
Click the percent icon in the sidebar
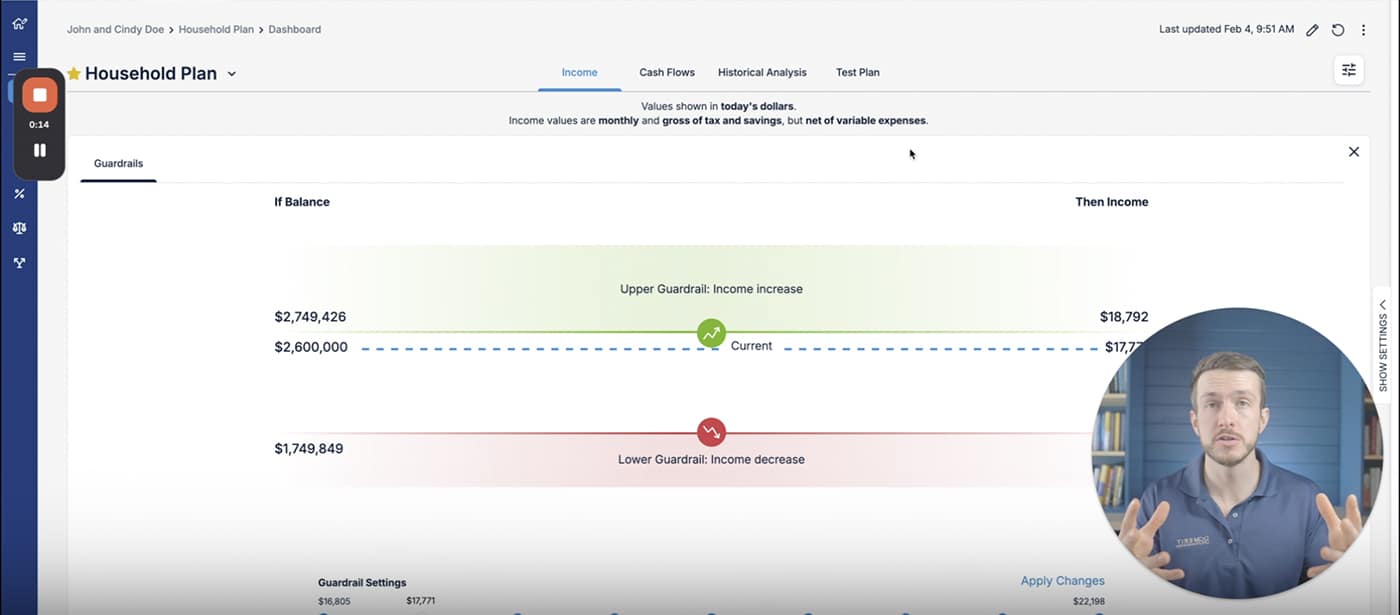point(19,194)
